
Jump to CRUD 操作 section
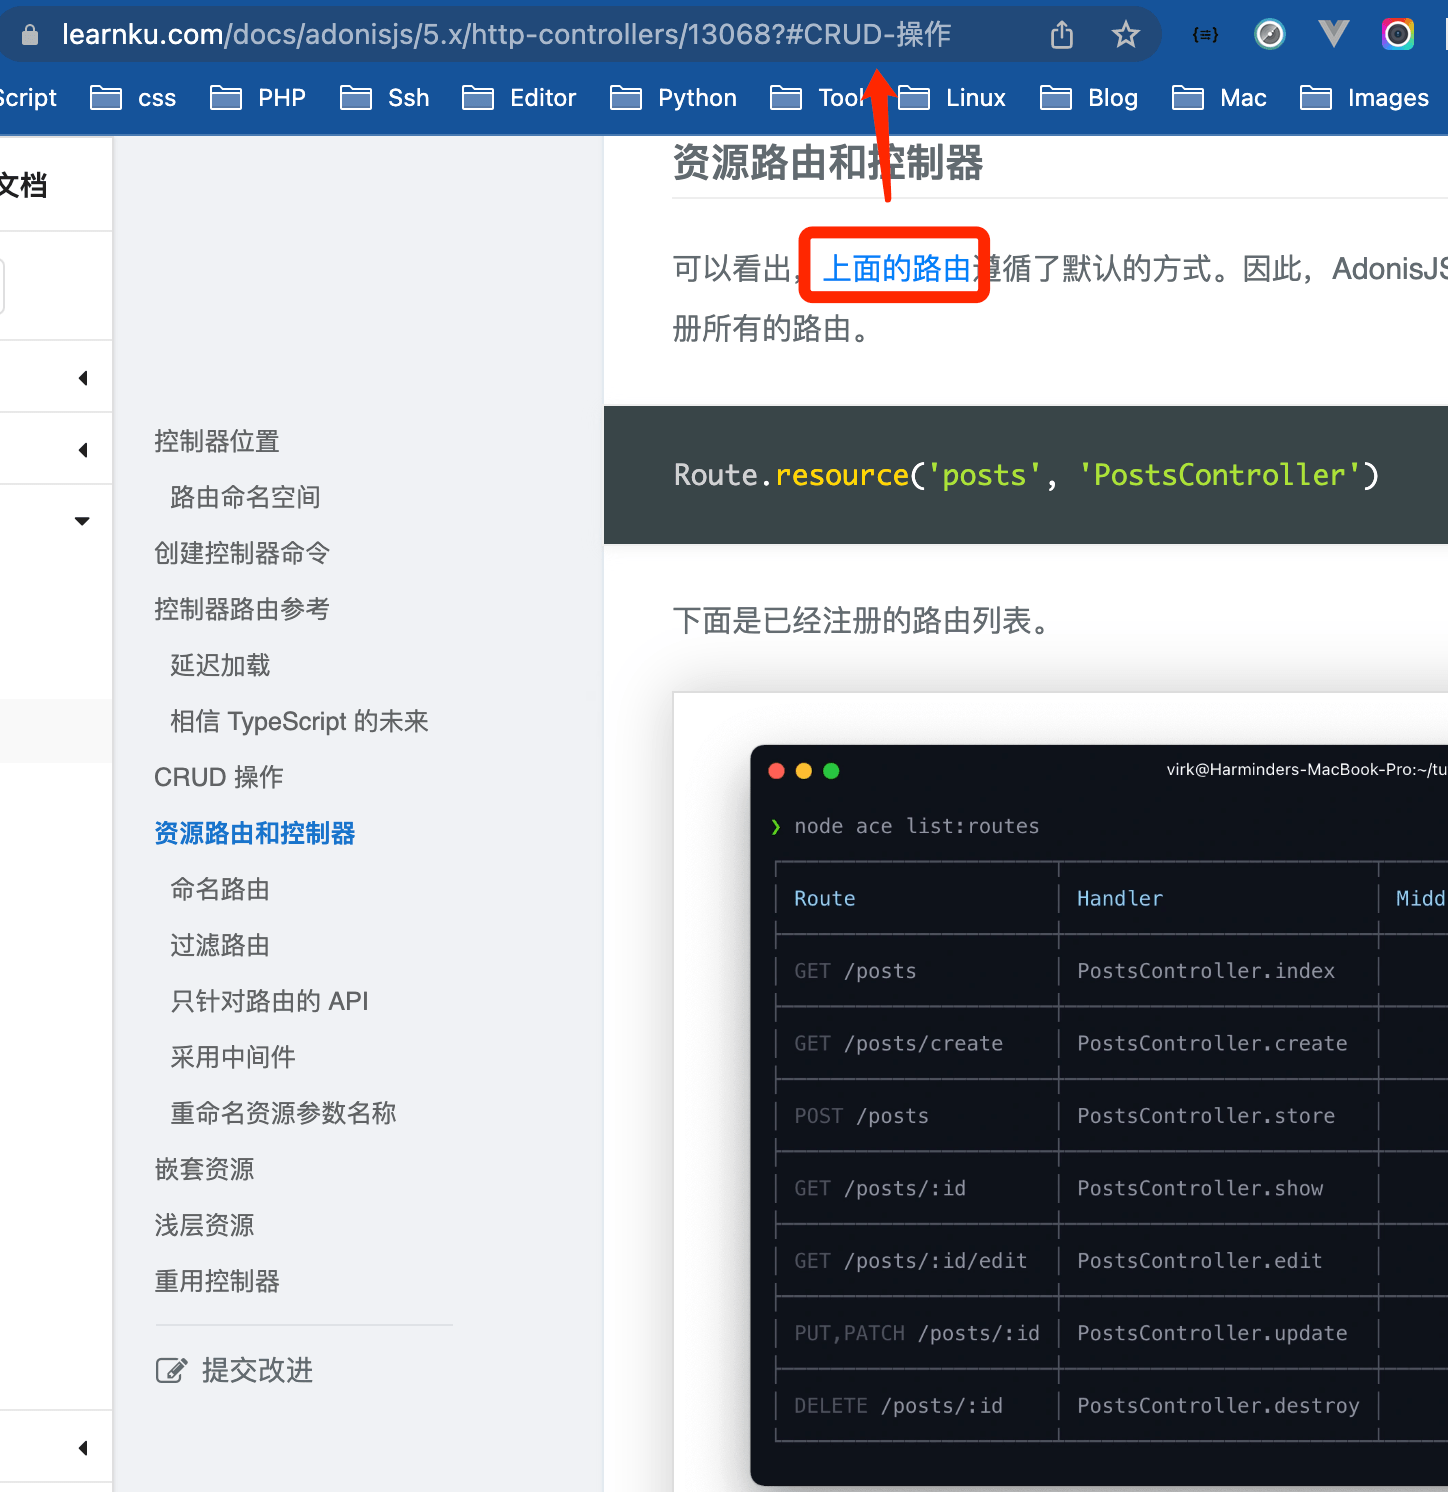click(219, 777)
